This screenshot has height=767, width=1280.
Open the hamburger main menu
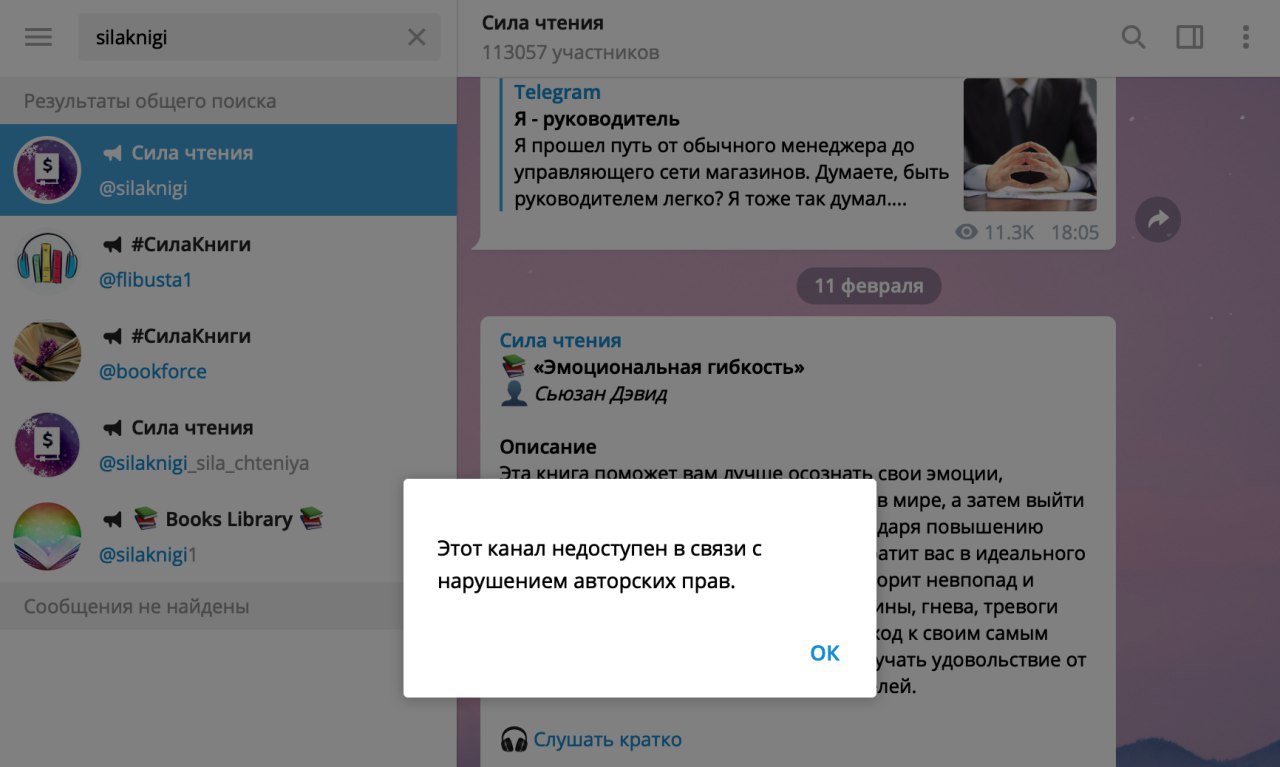pos(38,37)
